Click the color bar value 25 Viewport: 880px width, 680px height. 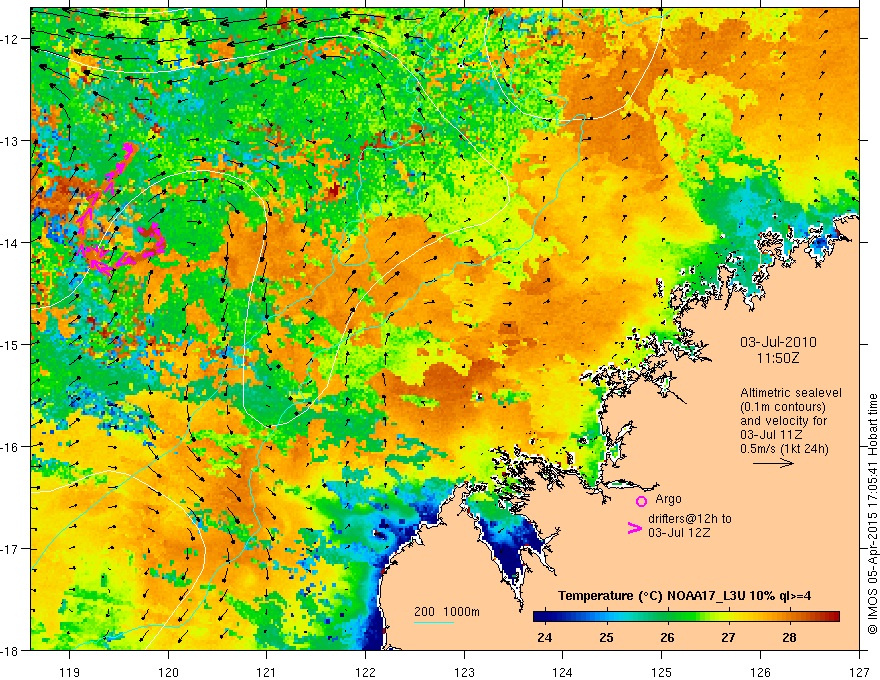point(606,638)
